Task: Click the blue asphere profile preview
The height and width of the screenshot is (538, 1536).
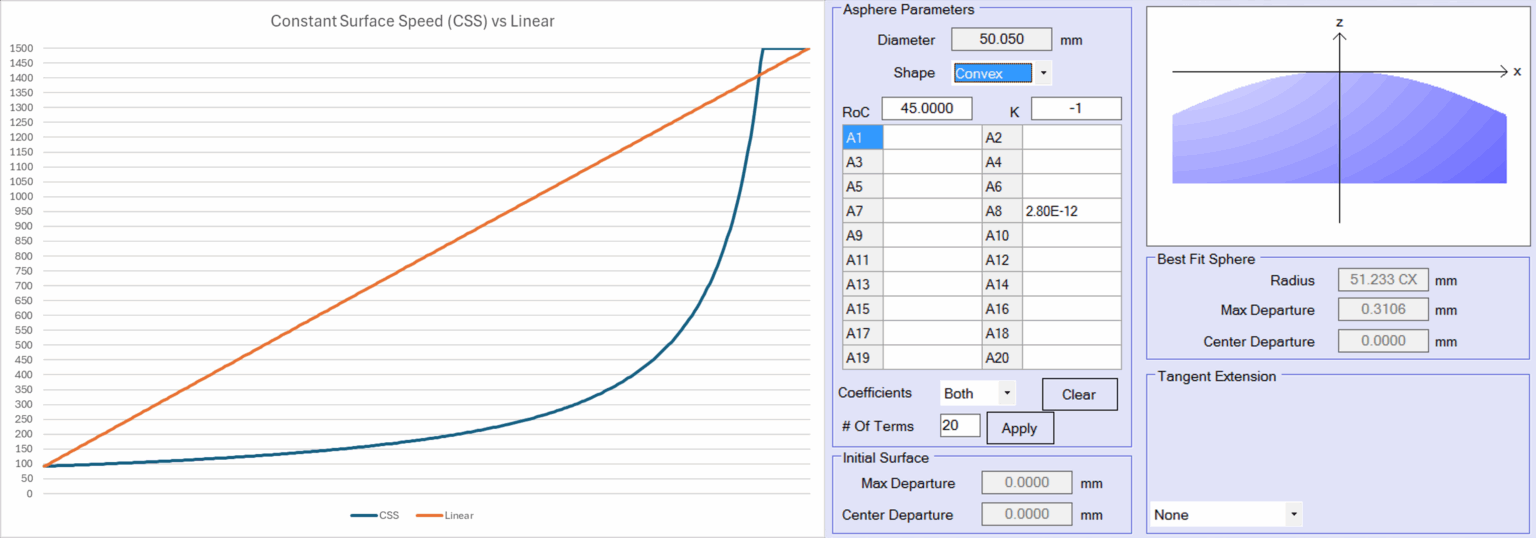Action: pos(1339,128)
